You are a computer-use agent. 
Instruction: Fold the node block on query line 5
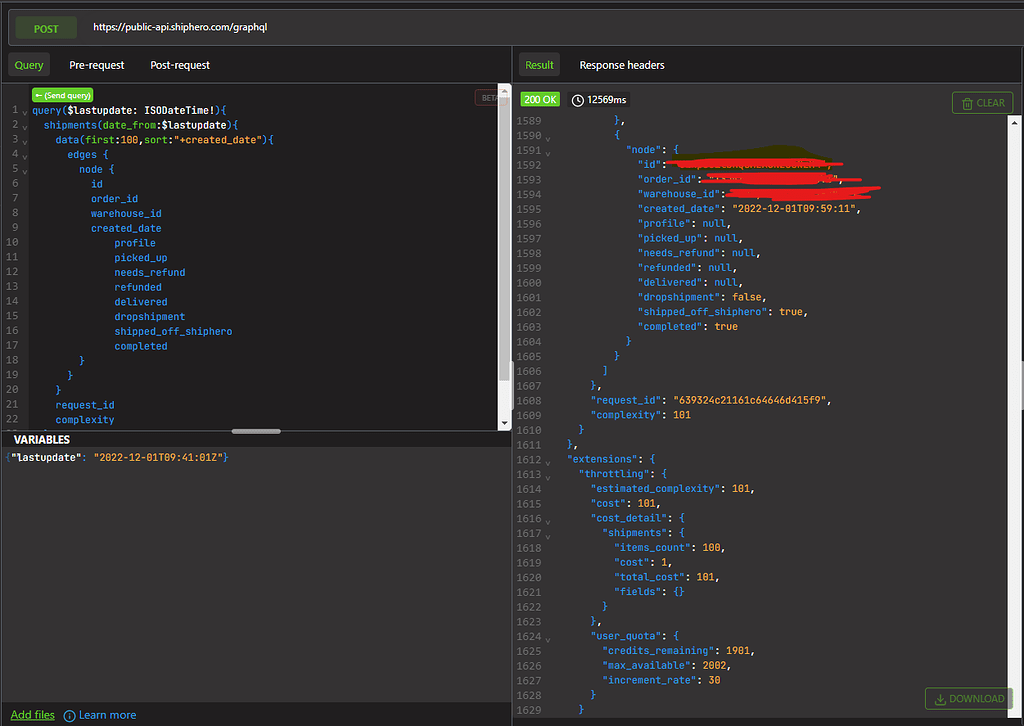(25, 170)
